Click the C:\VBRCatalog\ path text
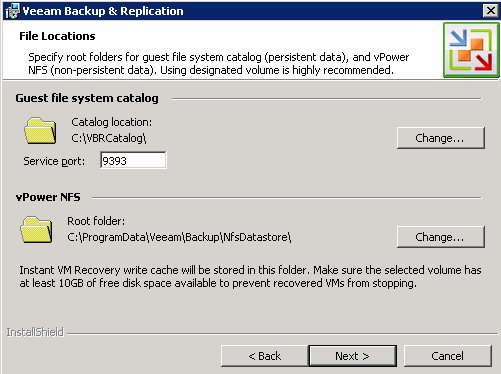501x374 pixels. pyautogui.click(x=109, y=138)
